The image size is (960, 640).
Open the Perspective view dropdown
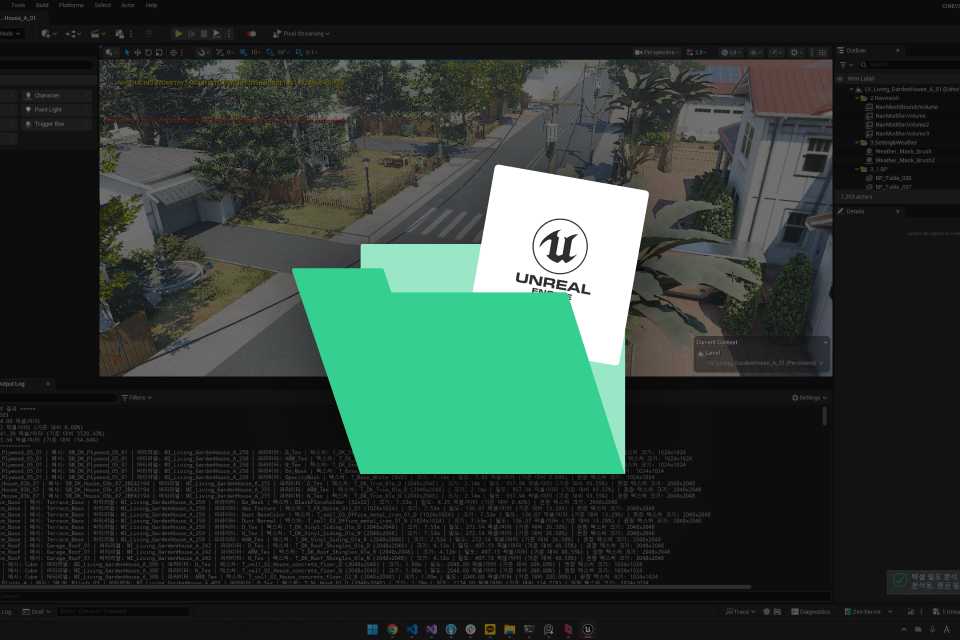point(657,52)
